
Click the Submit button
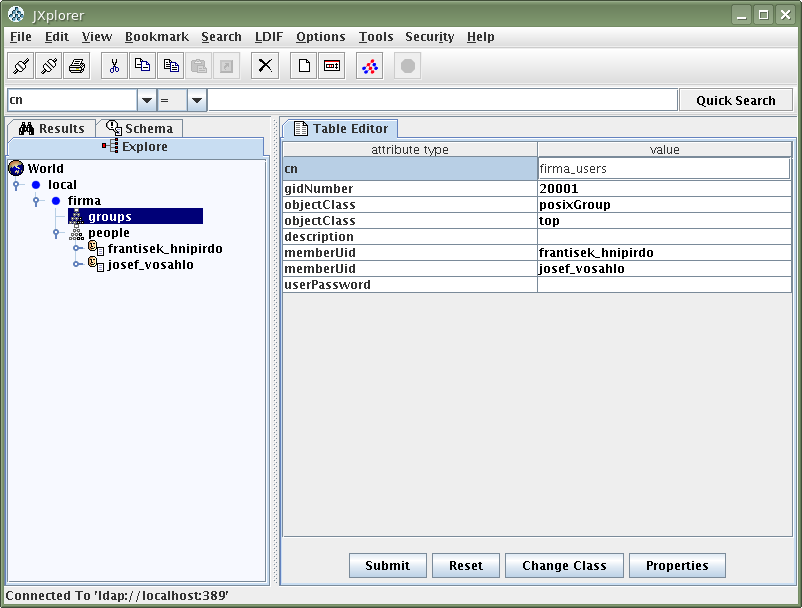point(388,566)
